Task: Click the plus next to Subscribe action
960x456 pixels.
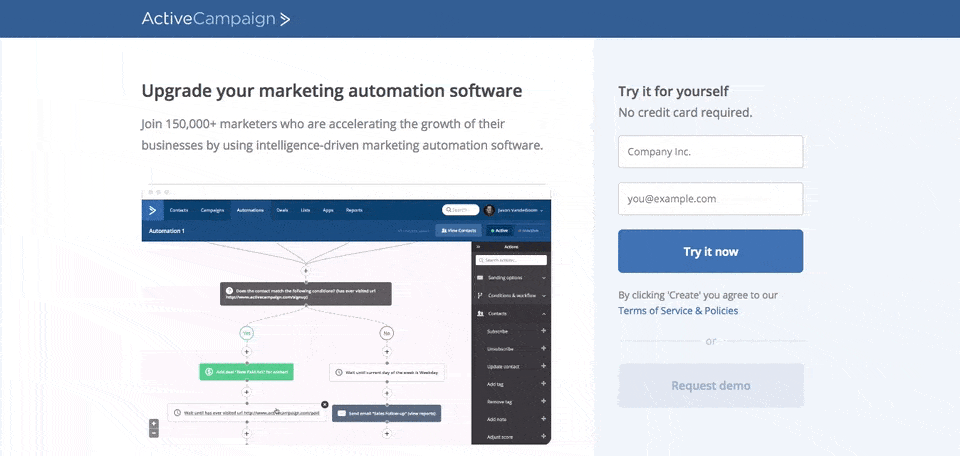Action: pyautogui.click(x=543, y=331)
